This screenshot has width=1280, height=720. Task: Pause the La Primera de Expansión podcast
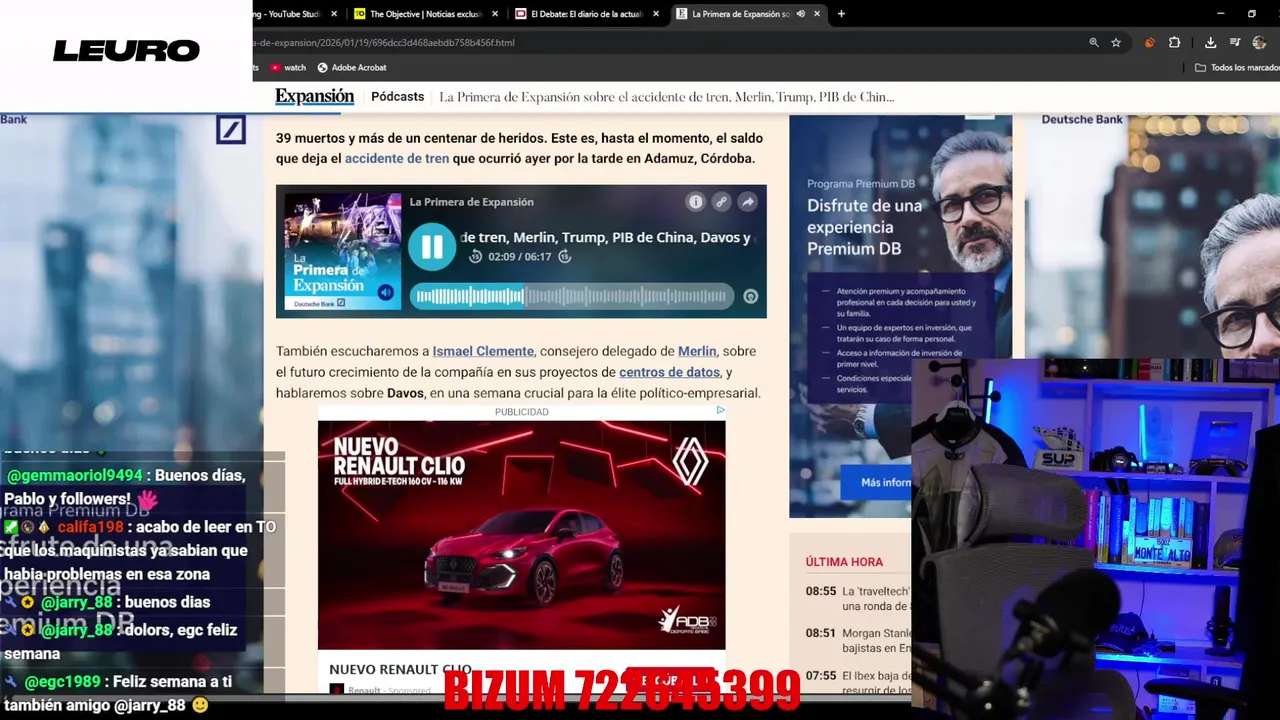pos(432,247)
